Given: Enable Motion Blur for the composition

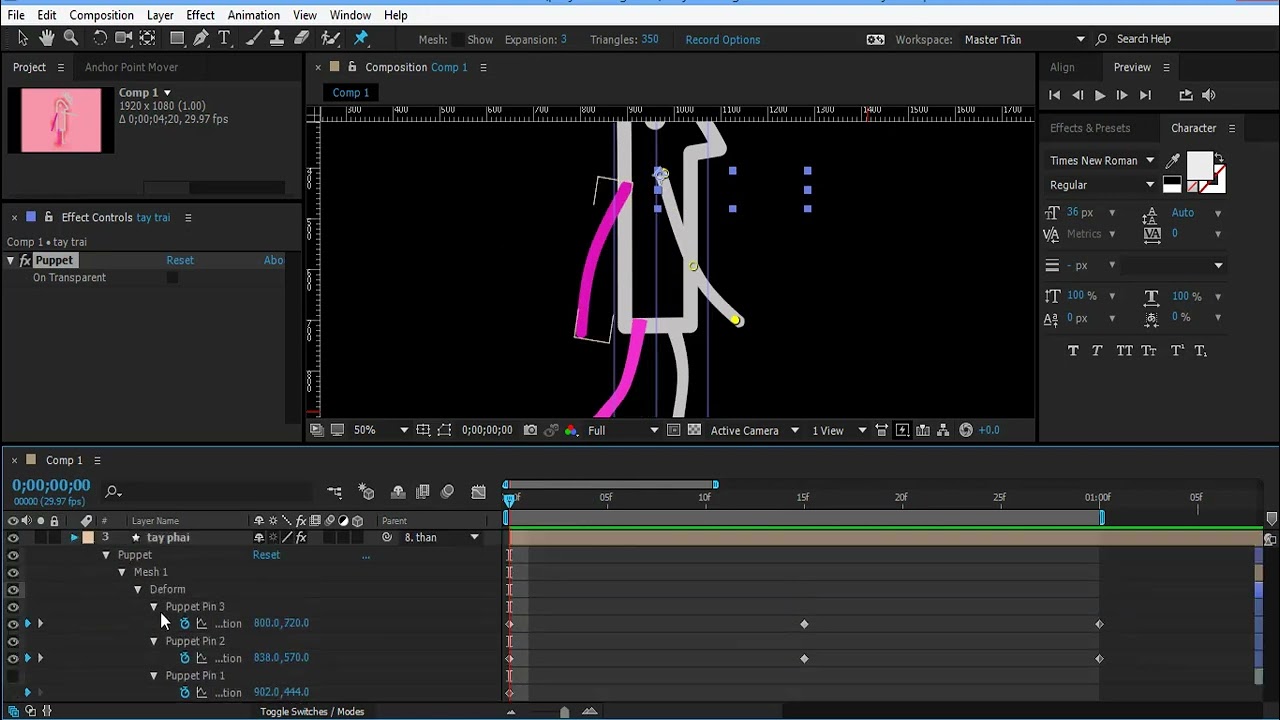Looking at the screenshot, I should pyautogui.click(x=447, y=491).
